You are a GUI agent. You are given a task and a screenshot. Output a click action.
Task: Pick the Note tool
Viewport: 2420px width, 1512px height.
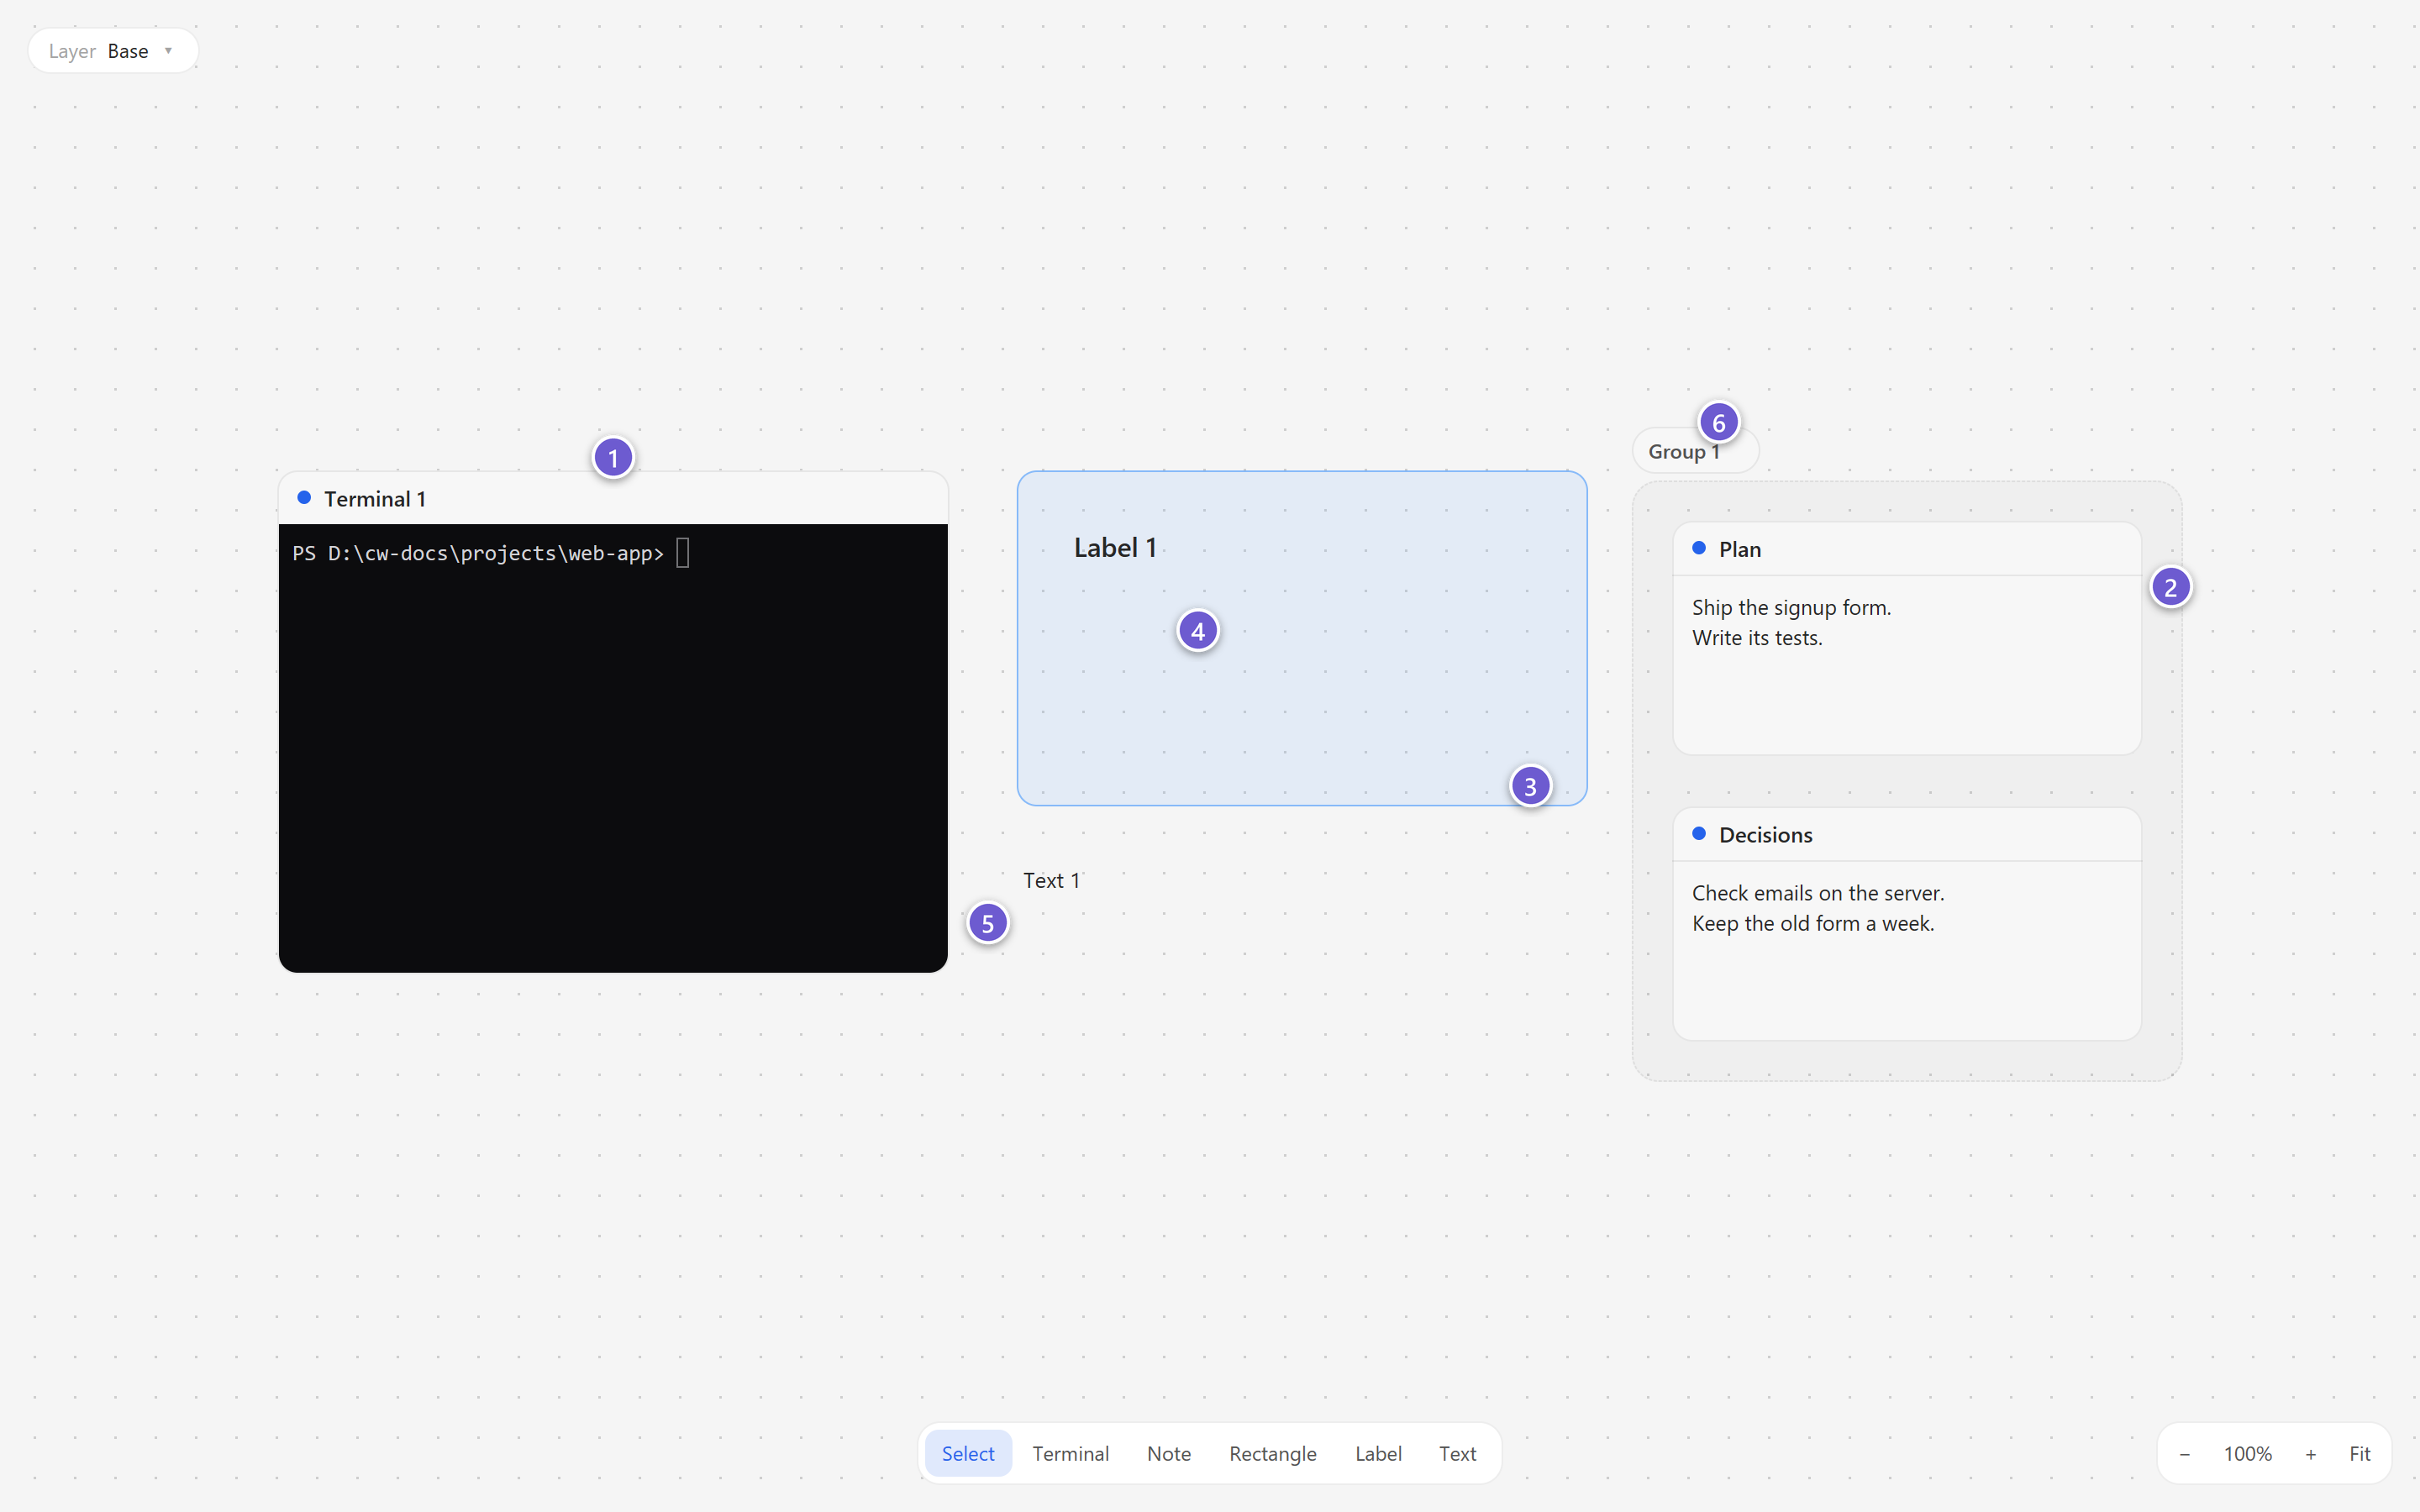tap(1169, 1454)
